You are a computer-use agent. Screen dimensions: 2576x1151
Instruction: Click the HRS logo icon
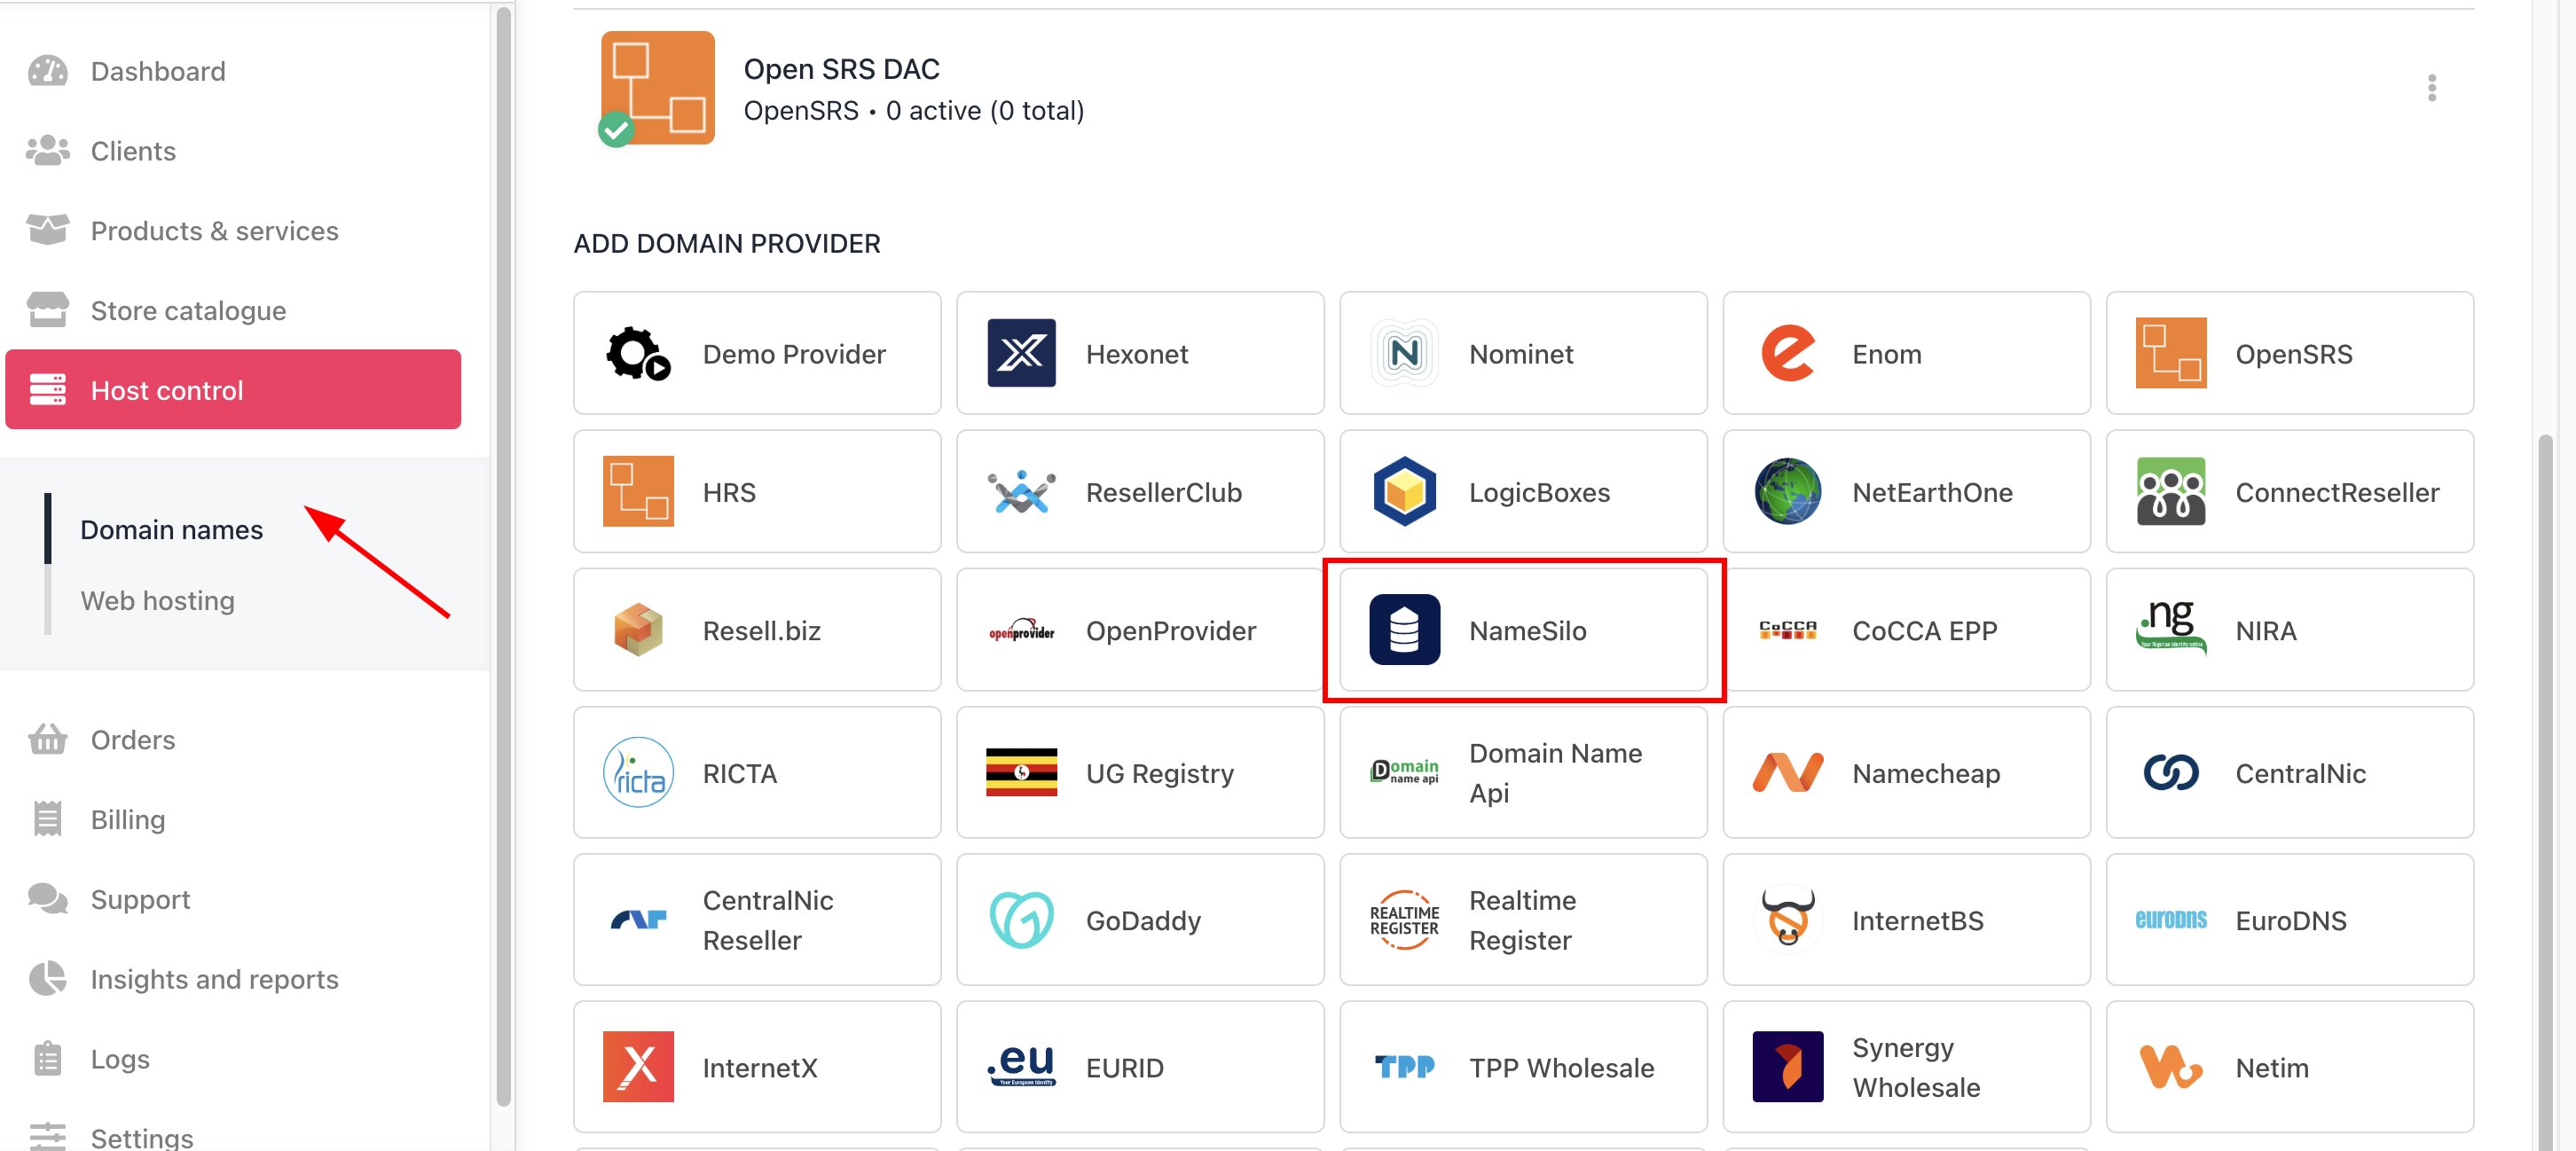point(638,492)
